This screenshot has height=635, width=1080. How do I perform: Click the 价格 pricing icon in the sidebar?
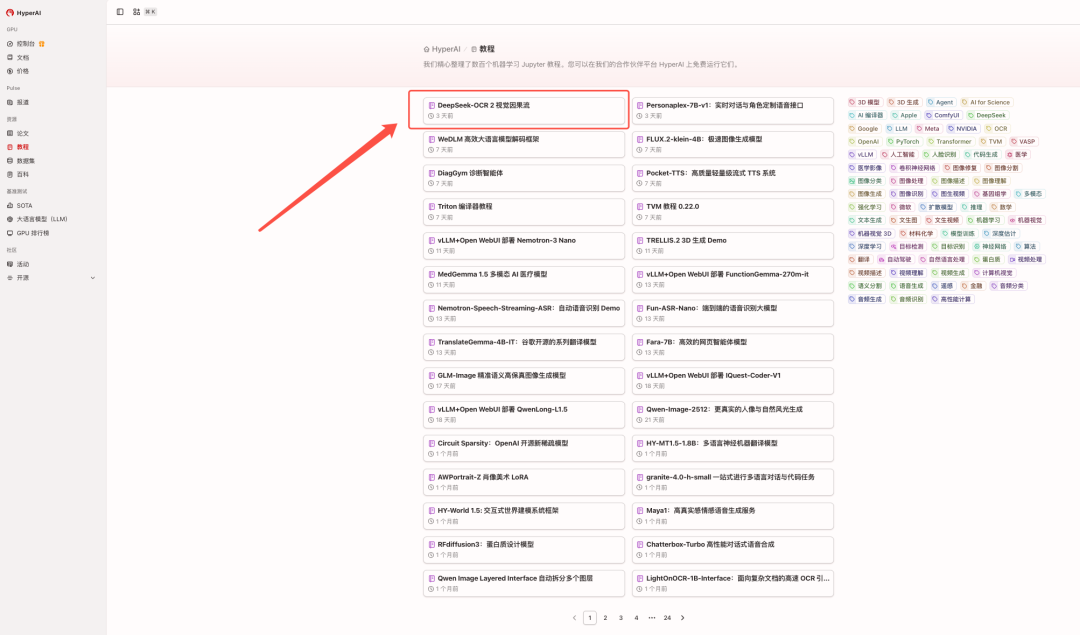coord(10,71)
